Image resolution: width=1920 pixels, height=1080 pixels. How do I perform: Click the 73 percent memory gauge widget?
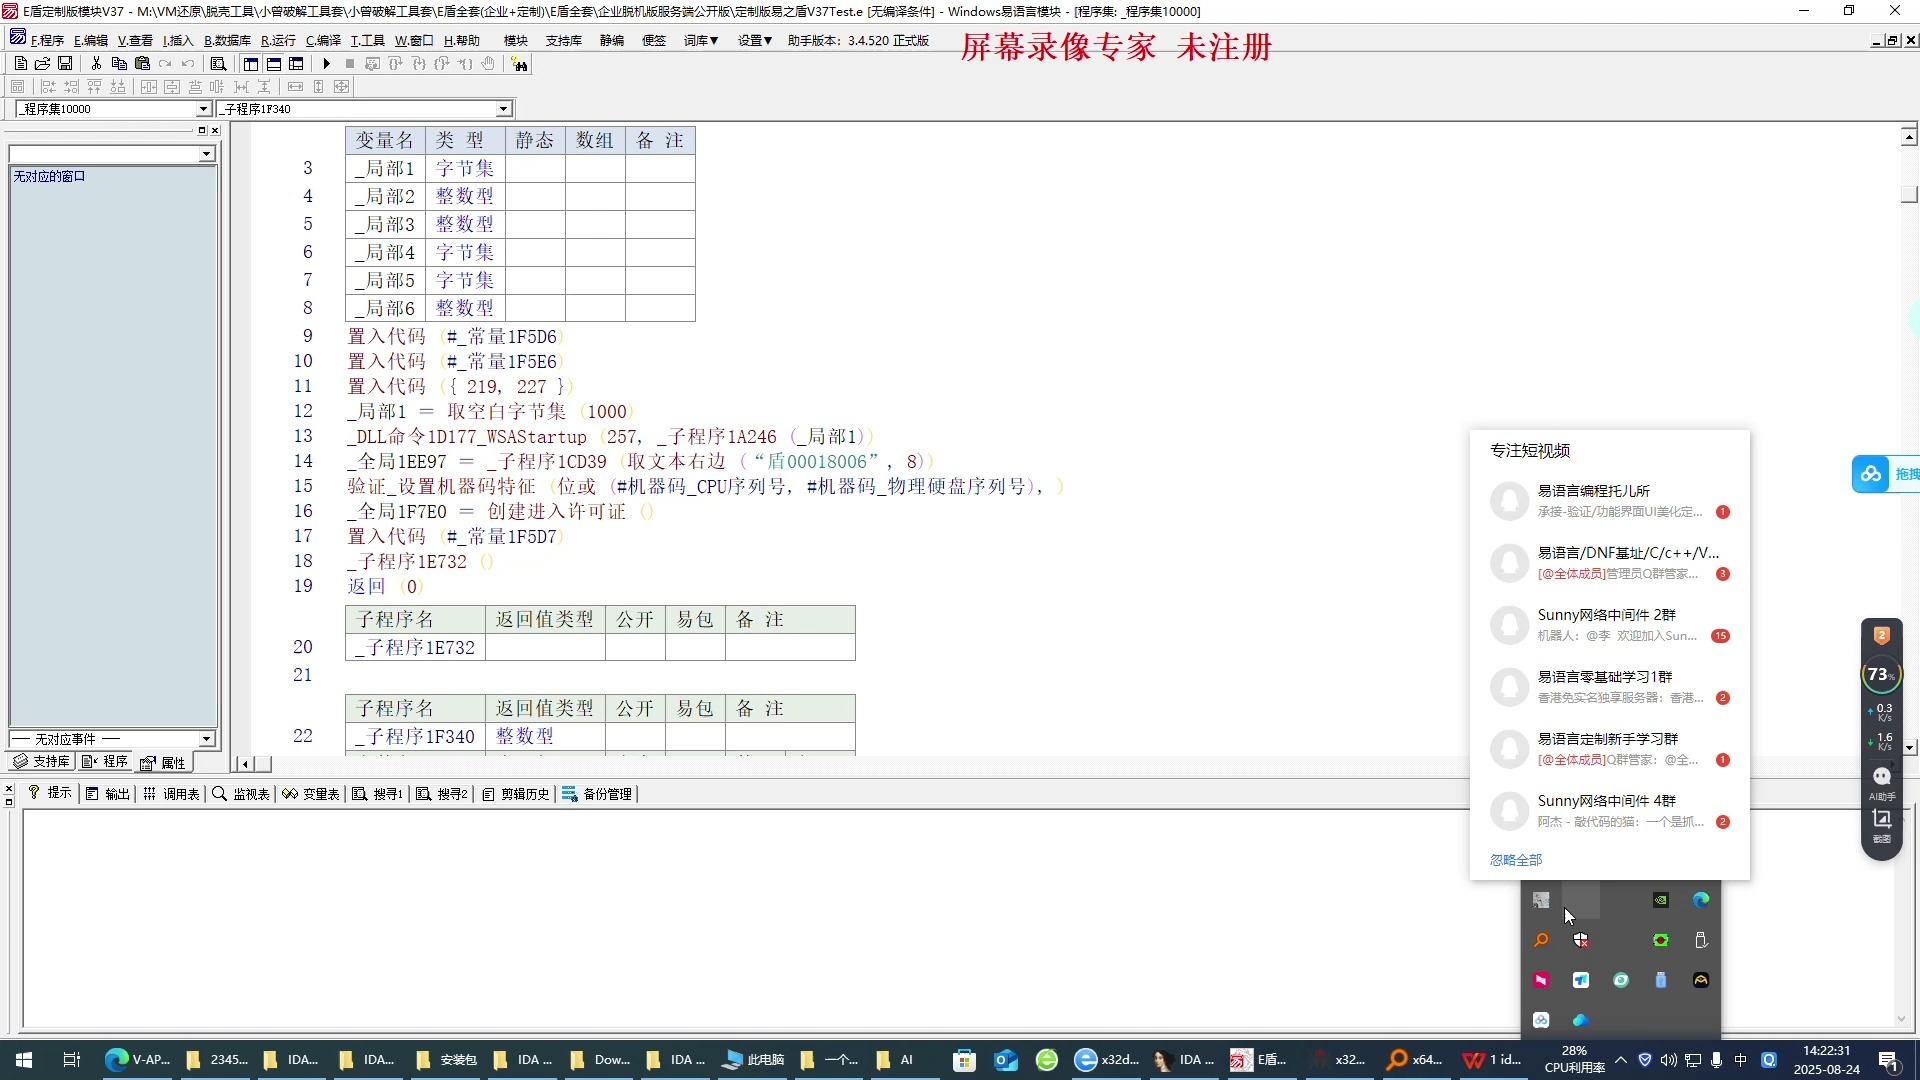point(1881,675)
